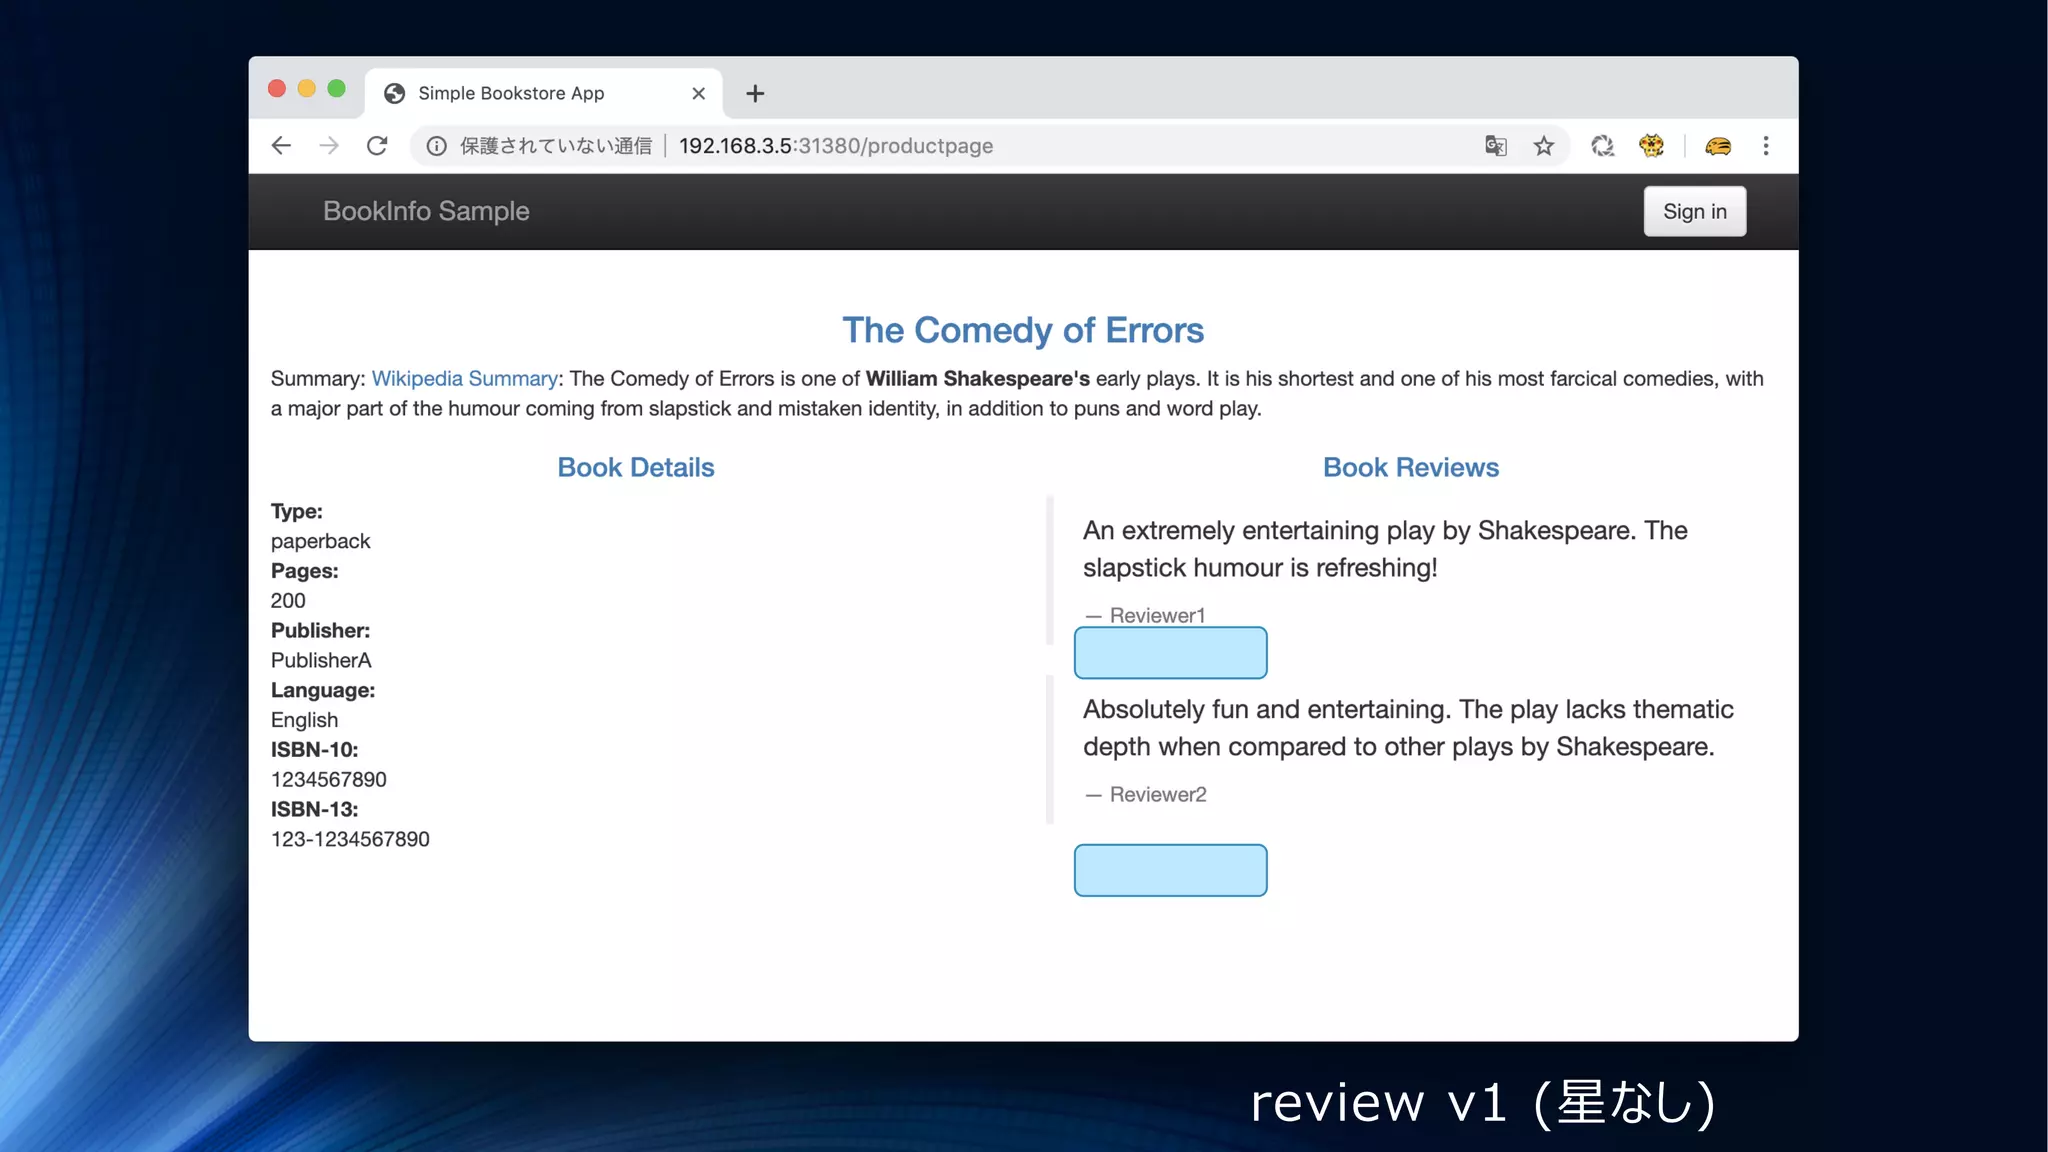Close the Simple Bookstore App tab
The height and width of the screenshot is (1152, 2048).
click(698, 93)
